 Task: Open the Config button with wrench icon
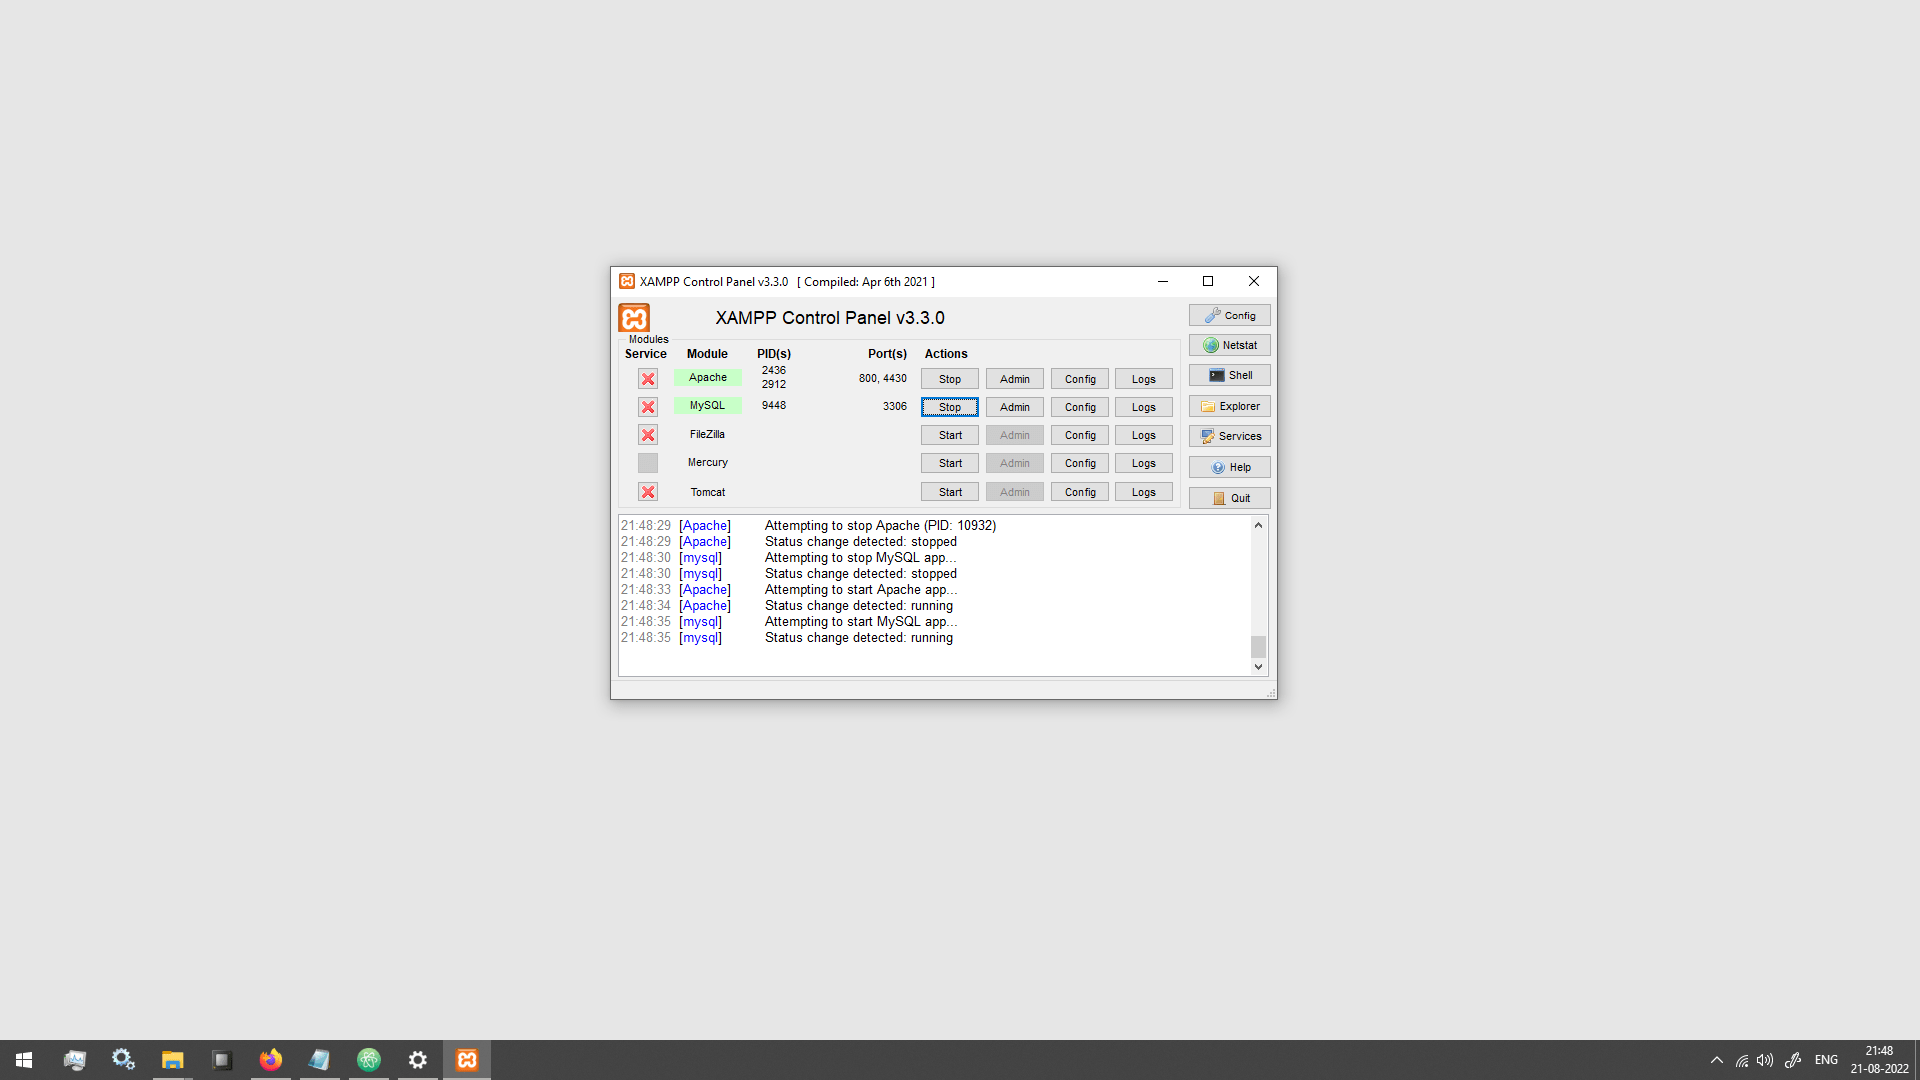[1229, 315]
